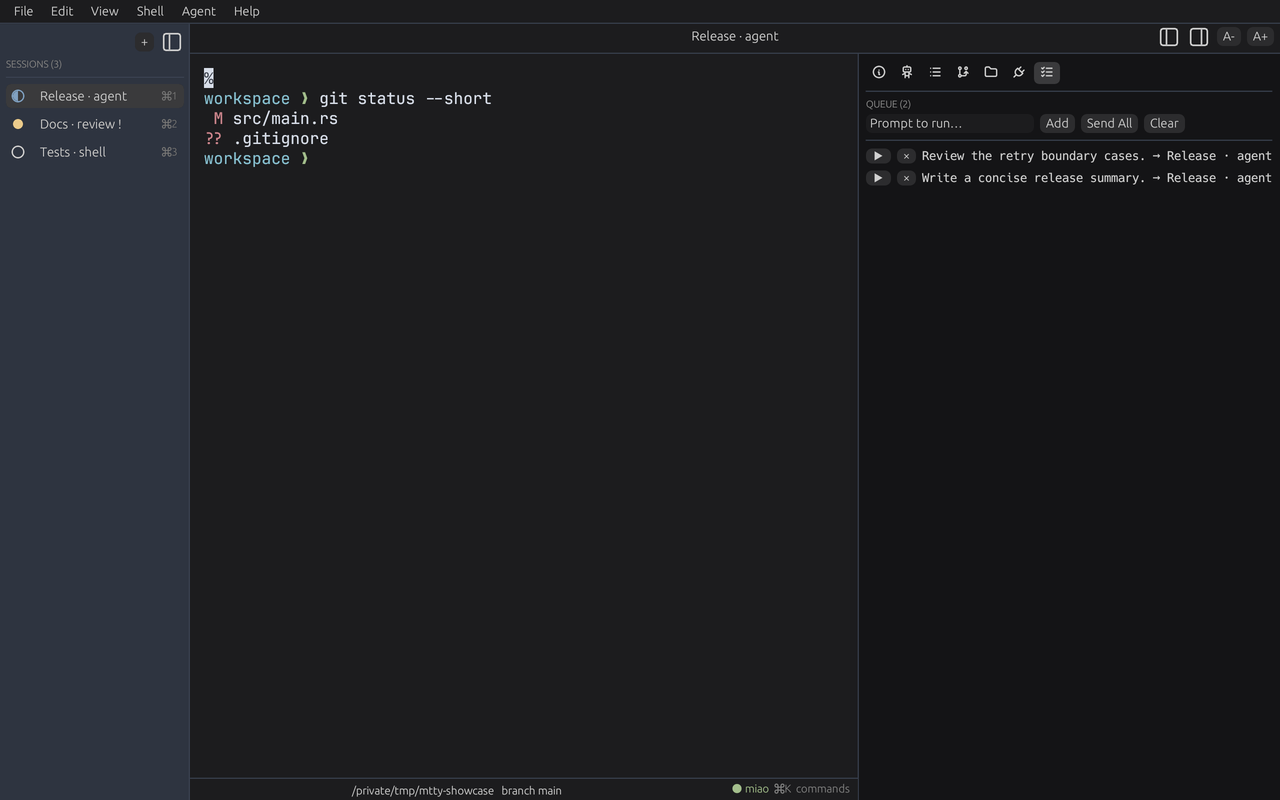Open the Shell menu
1280x800 pixels.
tap(150, 11)
